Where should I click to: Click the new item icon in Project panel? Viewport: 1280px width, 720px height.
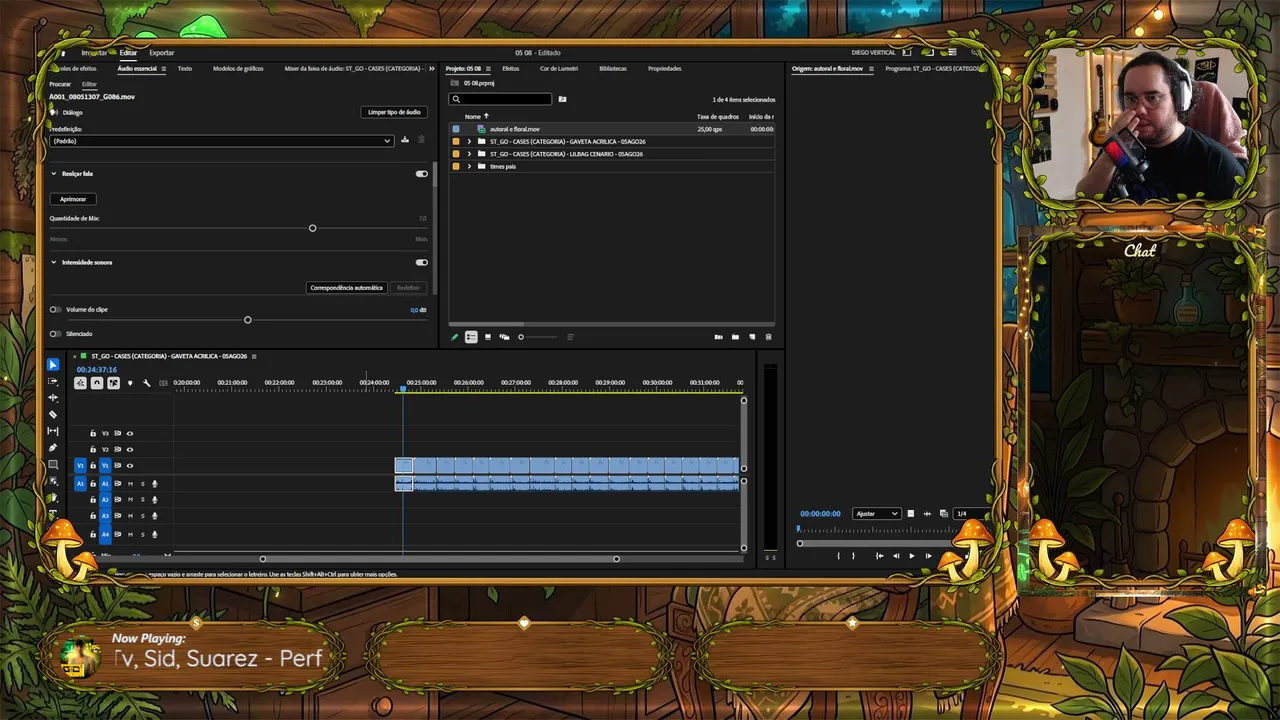point(752,337)
